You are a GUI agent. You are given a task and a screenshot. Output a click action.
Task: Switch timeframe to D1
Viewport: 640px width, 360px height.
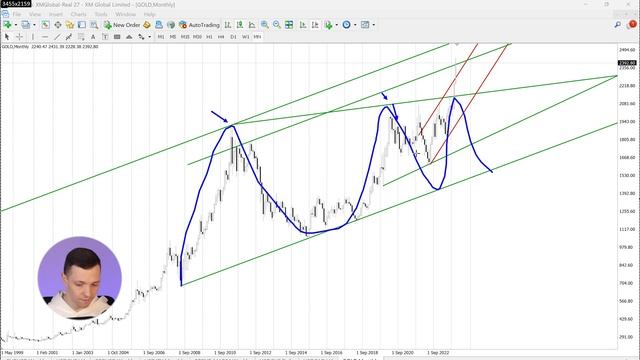click(233, 37)
